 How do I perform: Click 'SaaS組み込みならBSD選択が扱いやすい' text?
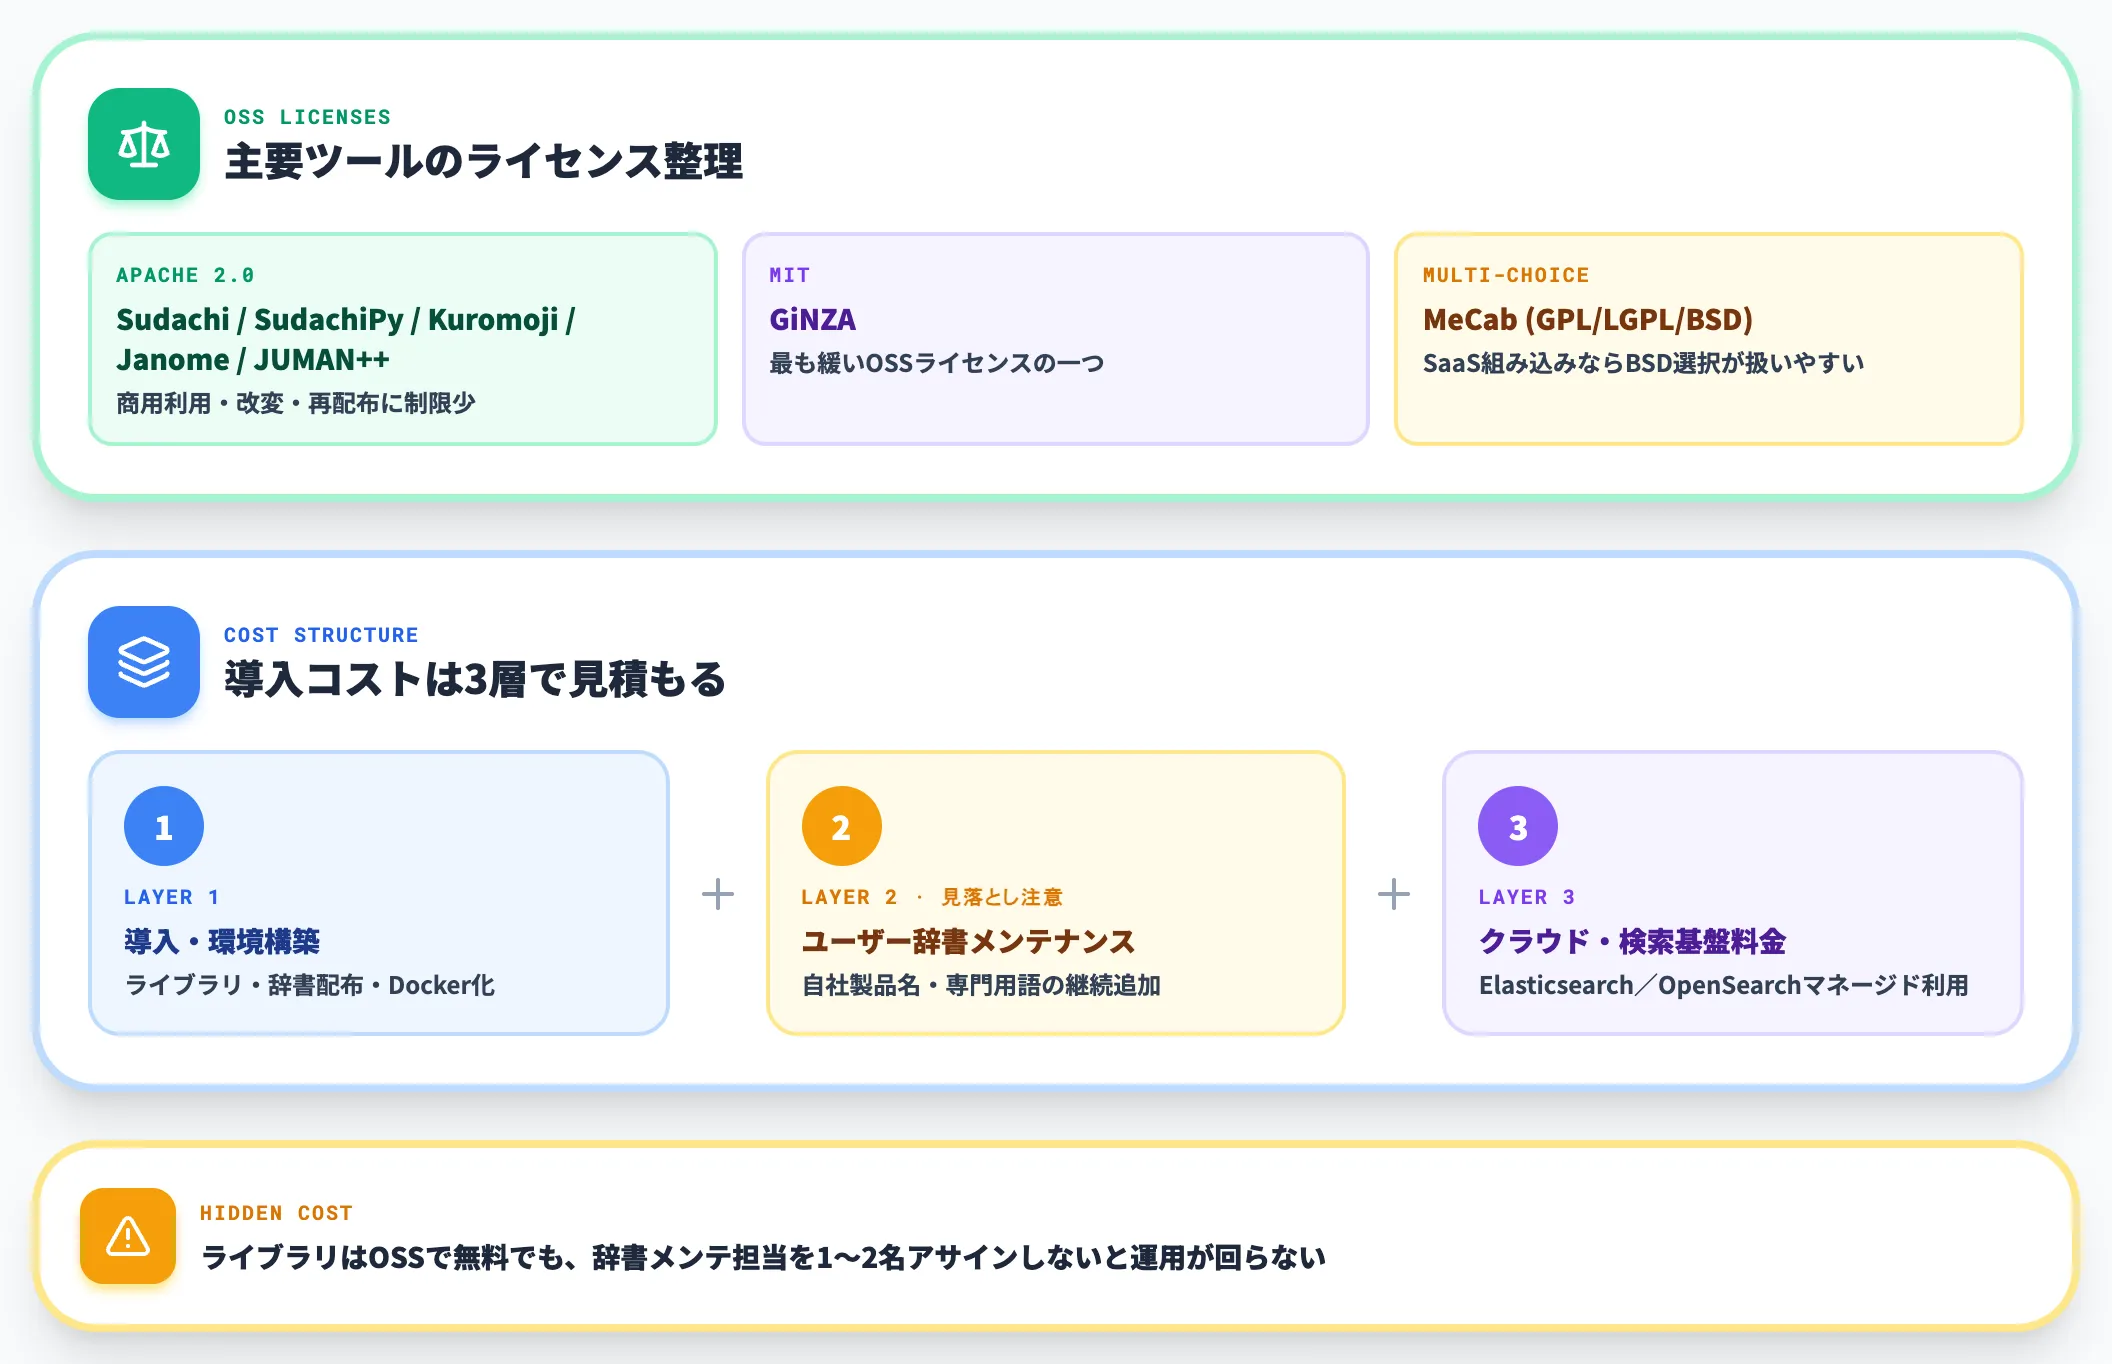(x=1644, y=363)
